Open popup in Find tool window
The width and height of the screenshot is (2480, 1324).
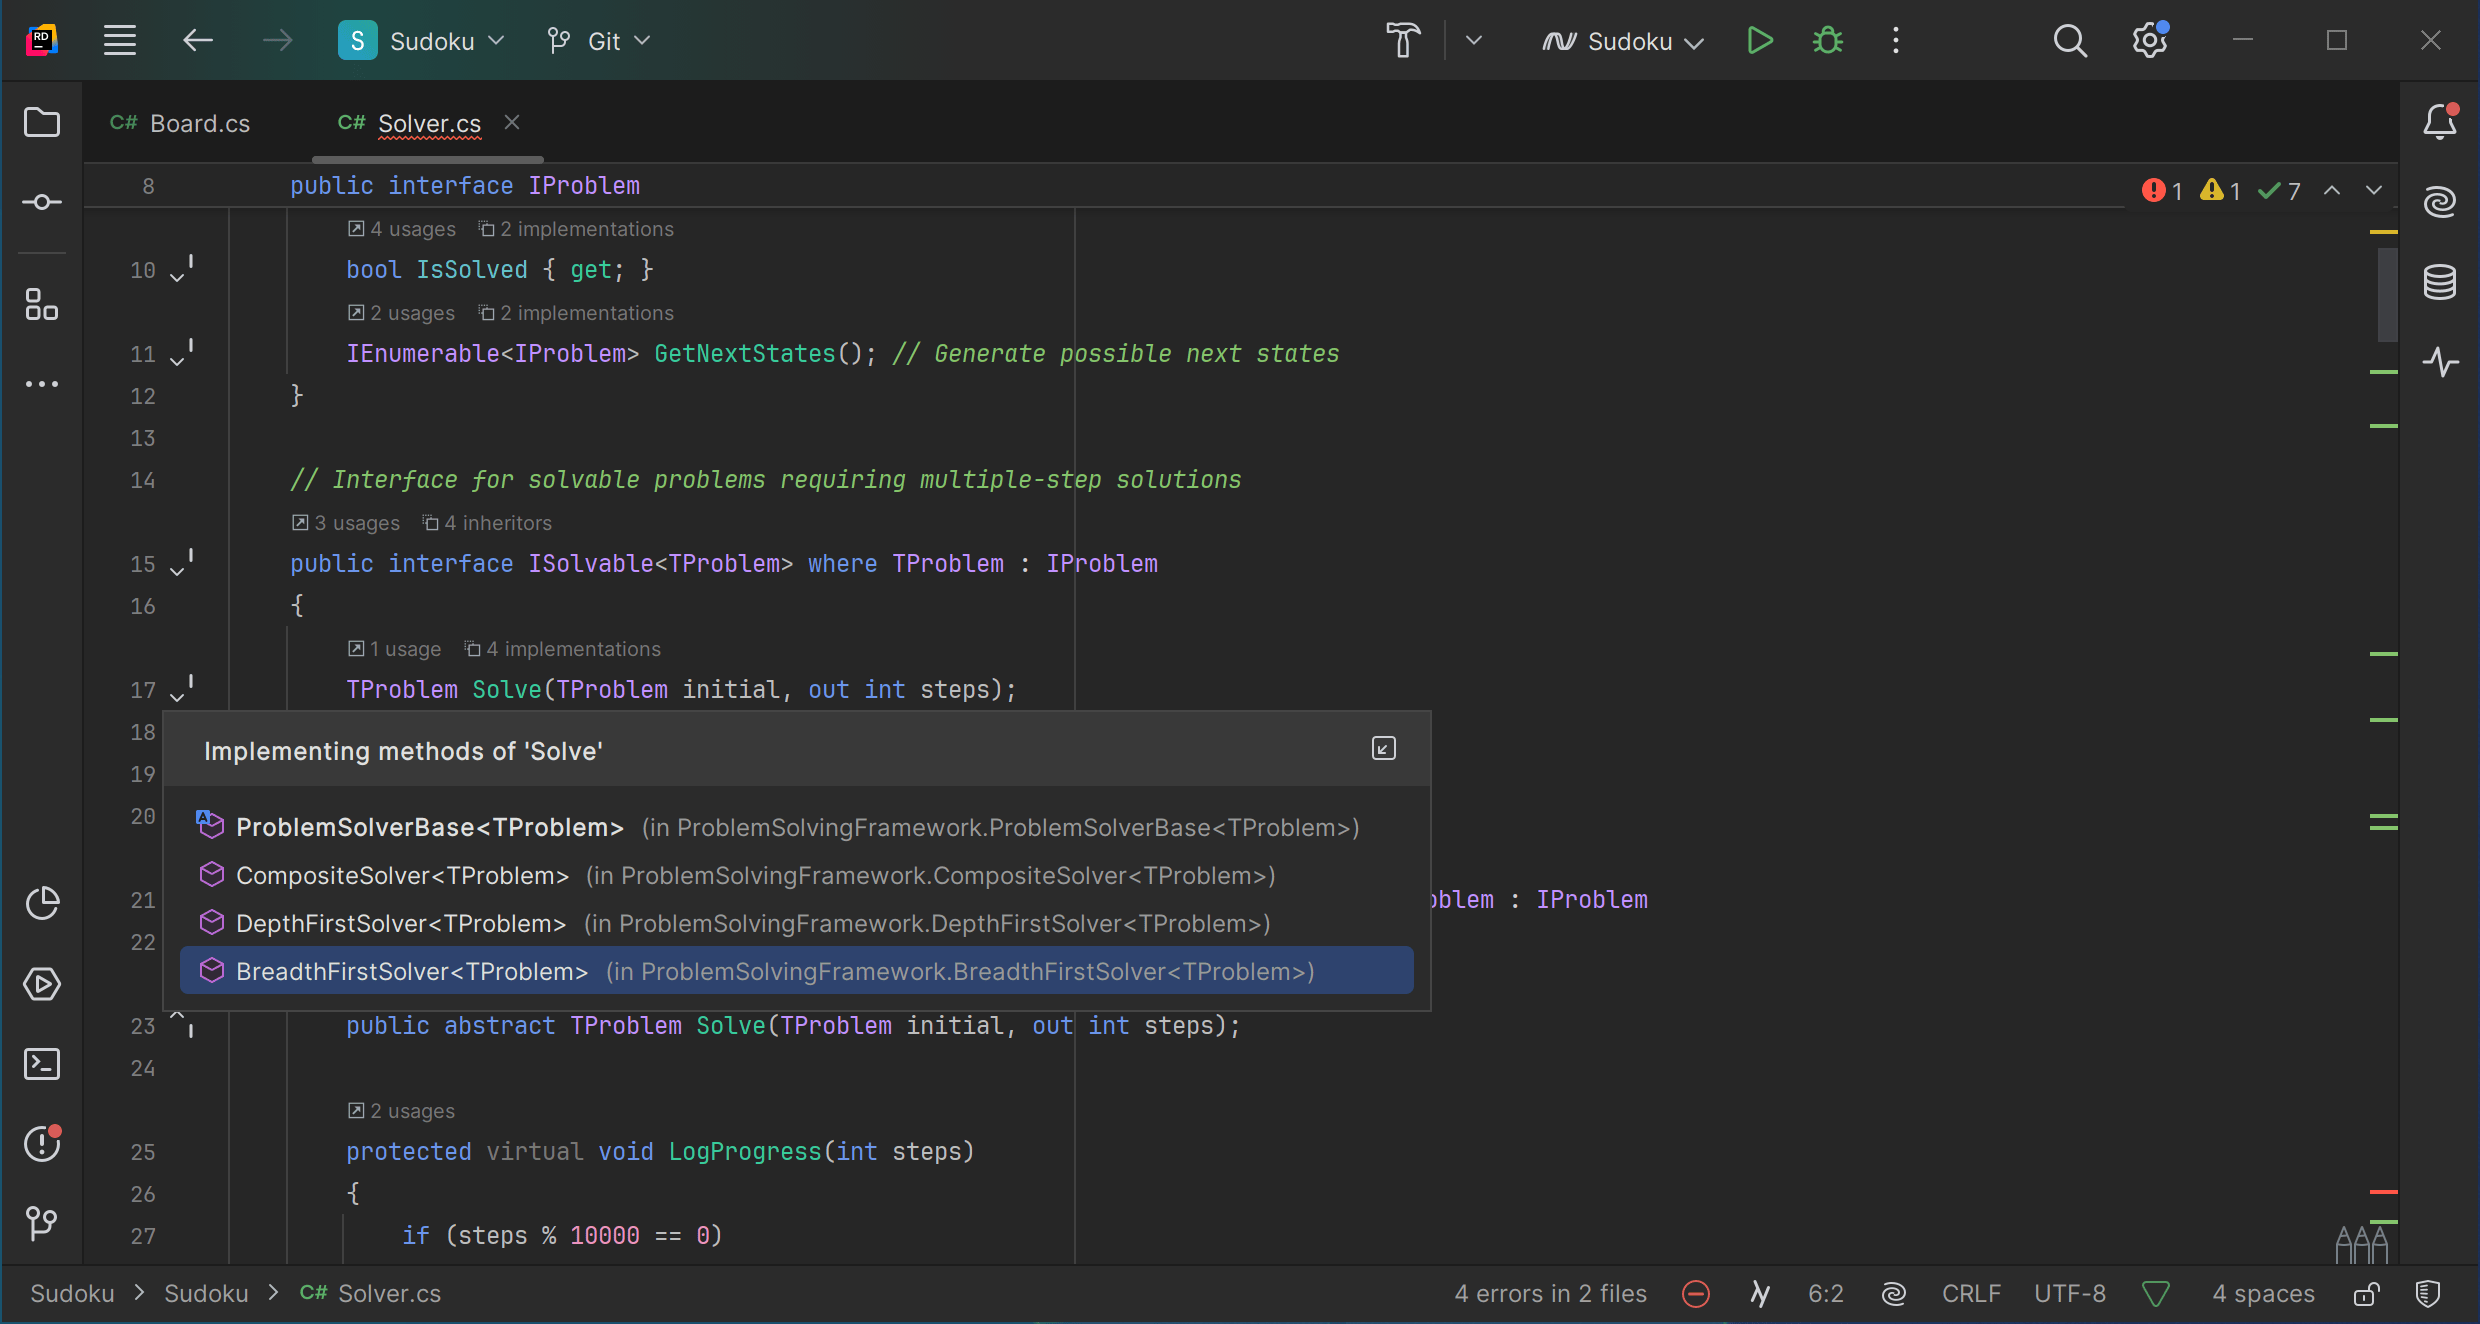click(1384, 749)
